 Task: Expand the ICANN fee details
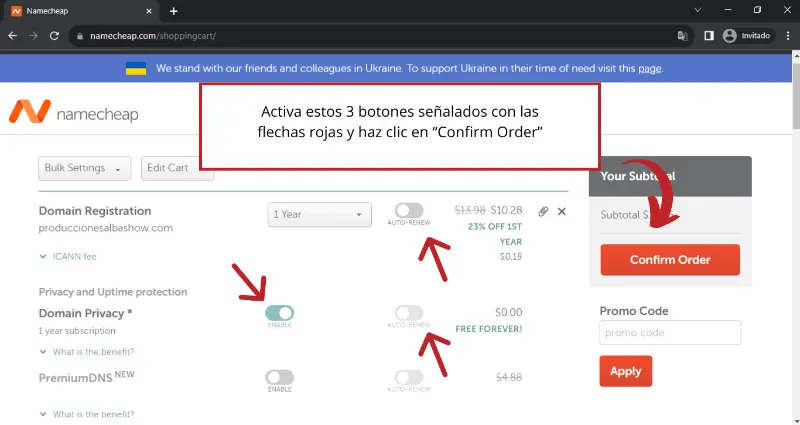point(68,257)
